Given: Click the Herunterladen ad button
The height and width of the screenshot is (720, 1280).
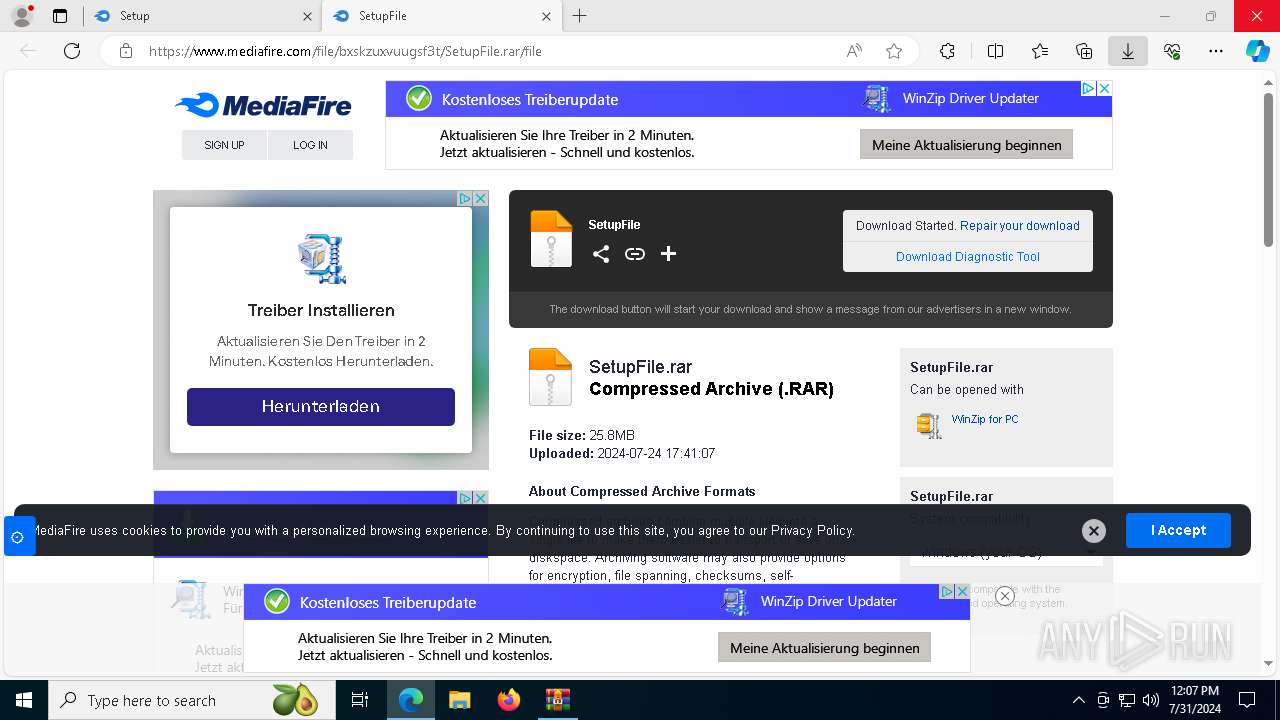Looking at the screenshot, I should [x=321, y=407].
